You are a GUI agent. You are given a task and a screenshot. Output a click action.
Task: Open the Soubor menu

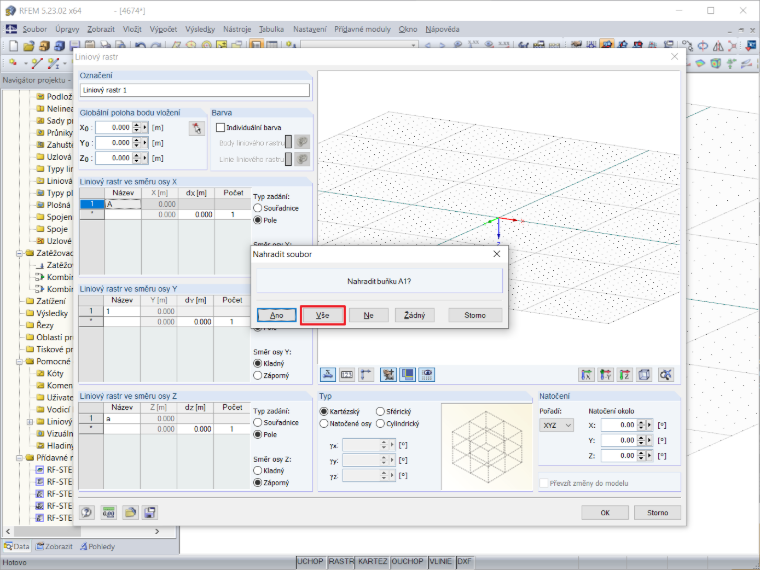[x=34, y=29]
